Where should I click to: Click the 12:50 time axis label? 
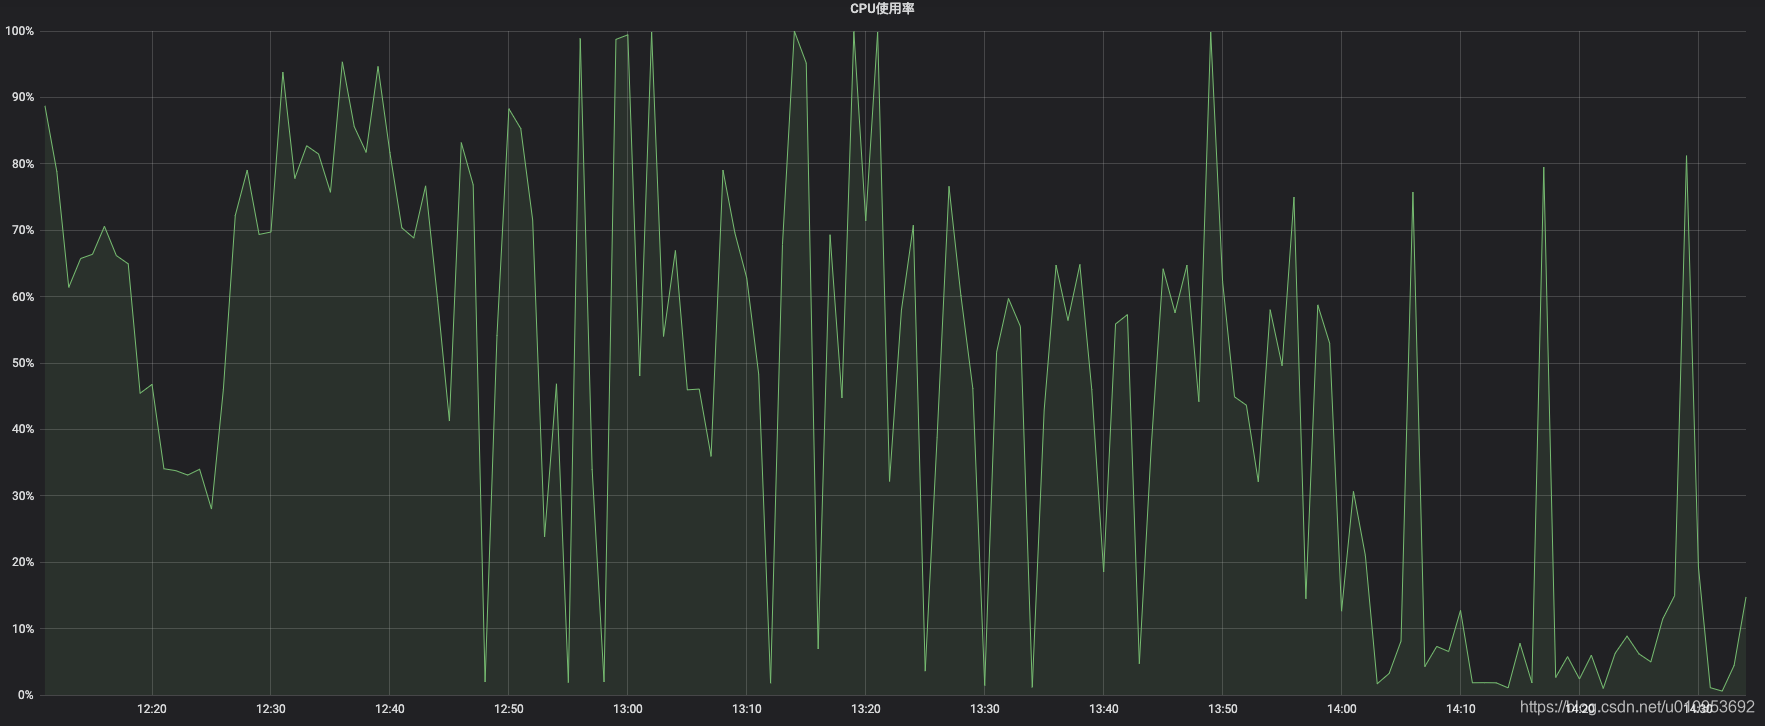[x=509, y=709]
